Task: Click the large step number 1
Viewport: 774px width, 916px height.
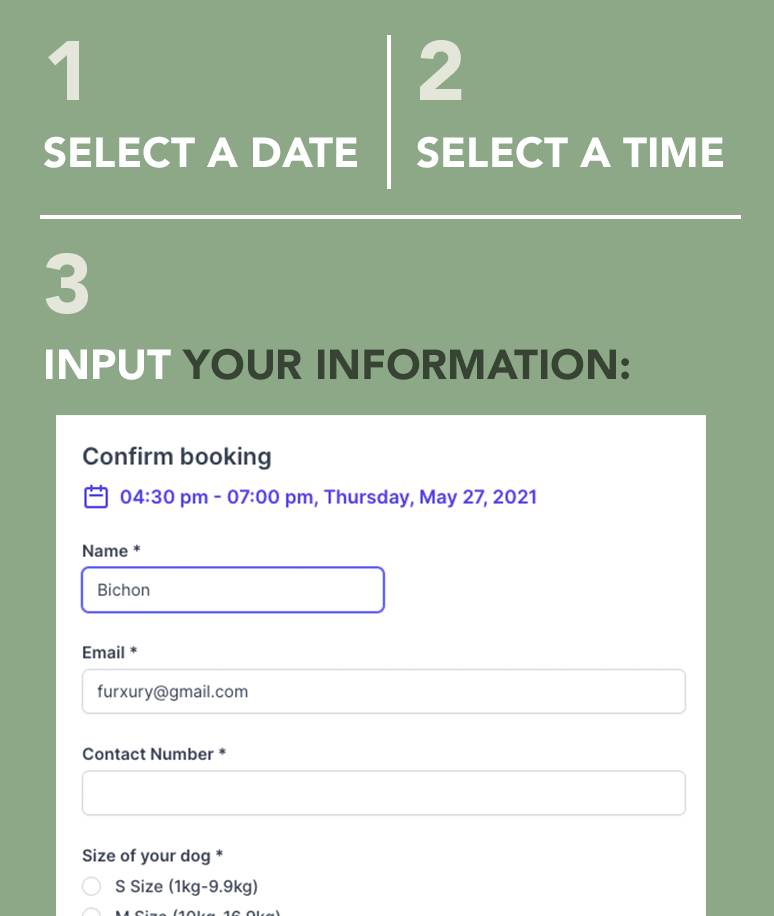Action: [x=65, y=71]
